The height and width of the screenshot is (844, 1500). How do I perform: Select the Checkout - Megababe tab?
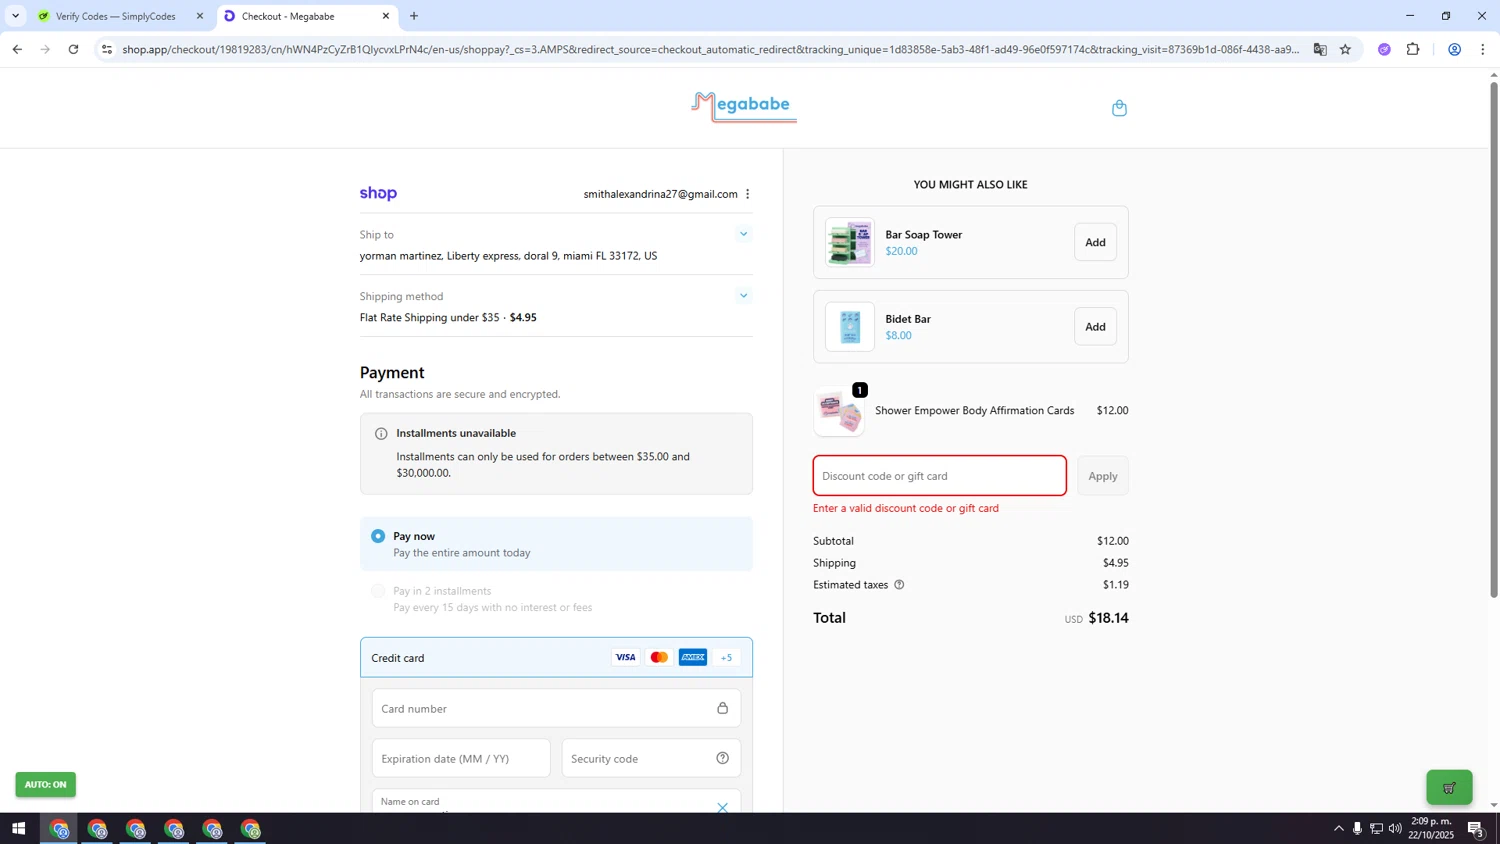tap(300, 16)
